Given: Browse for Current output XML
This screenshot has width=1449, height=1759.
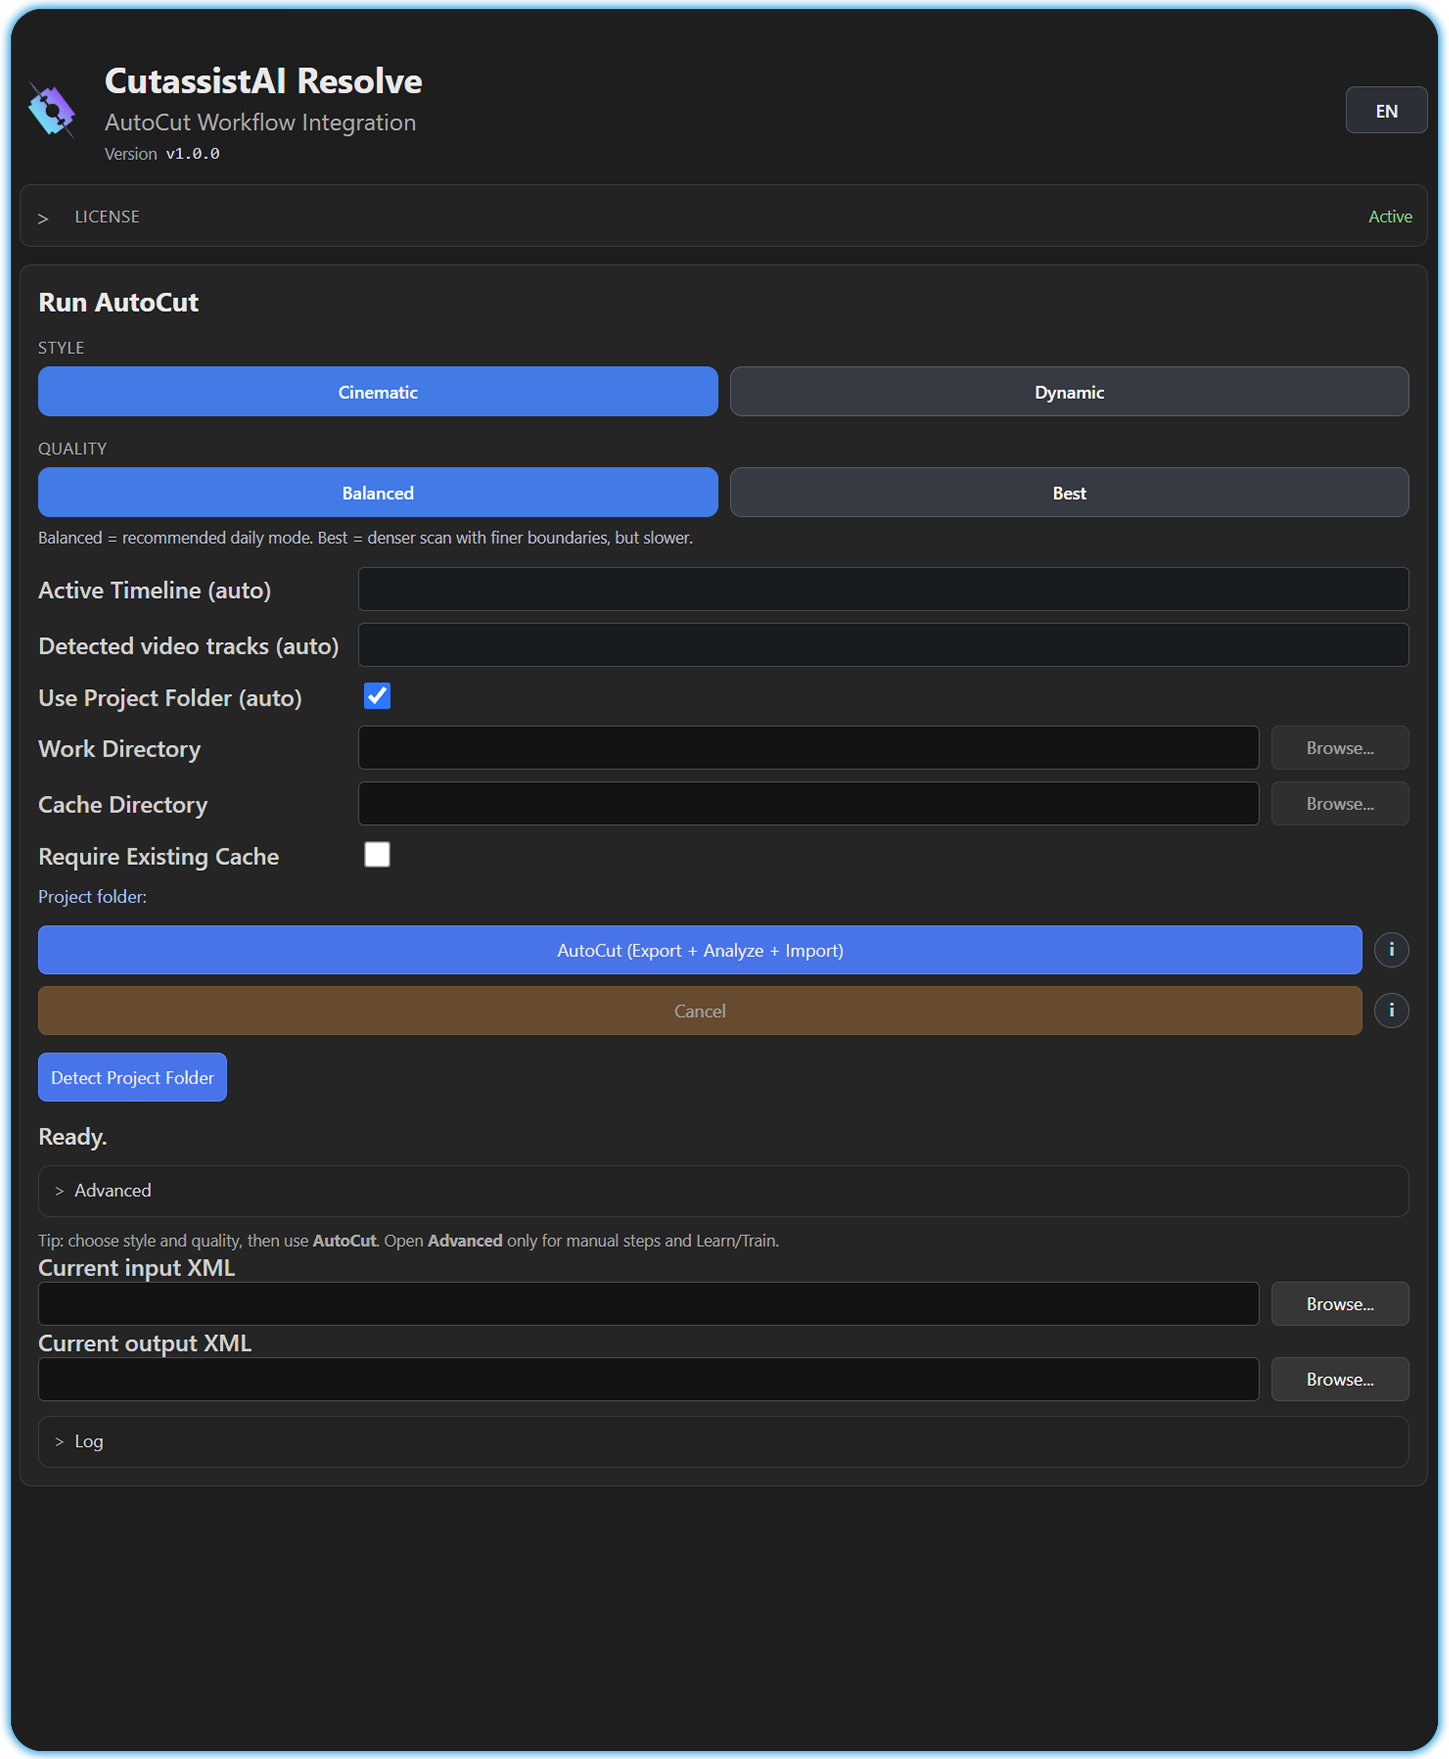Looking at the screenshot, I should pyautogui.click(x=1340, y=1379).
